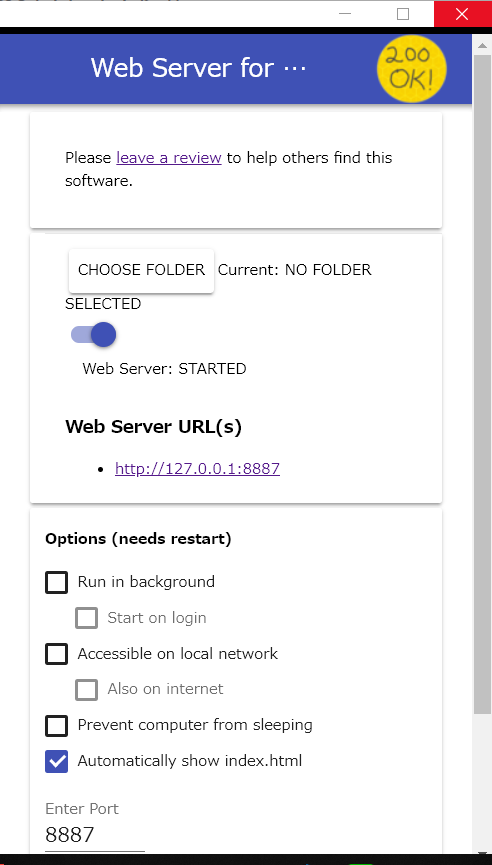Toggle the Web Server started switch off
The image size is (492, 865).
94,335
